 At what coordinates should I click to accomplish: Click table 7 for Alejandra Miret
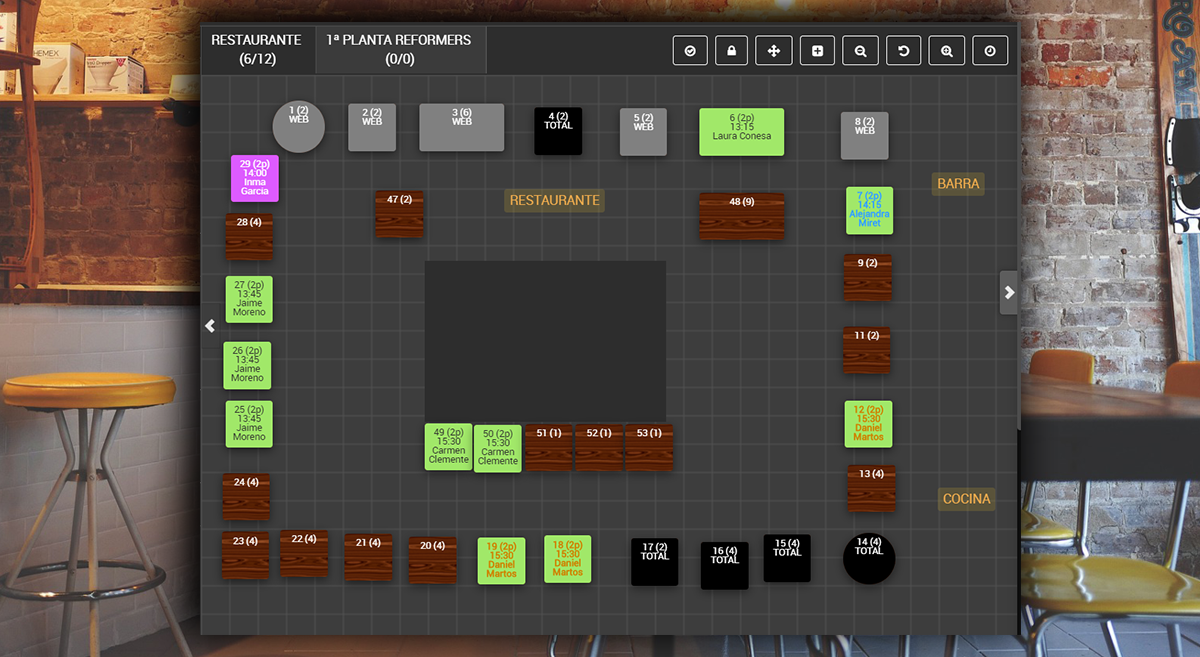point(869,210)
